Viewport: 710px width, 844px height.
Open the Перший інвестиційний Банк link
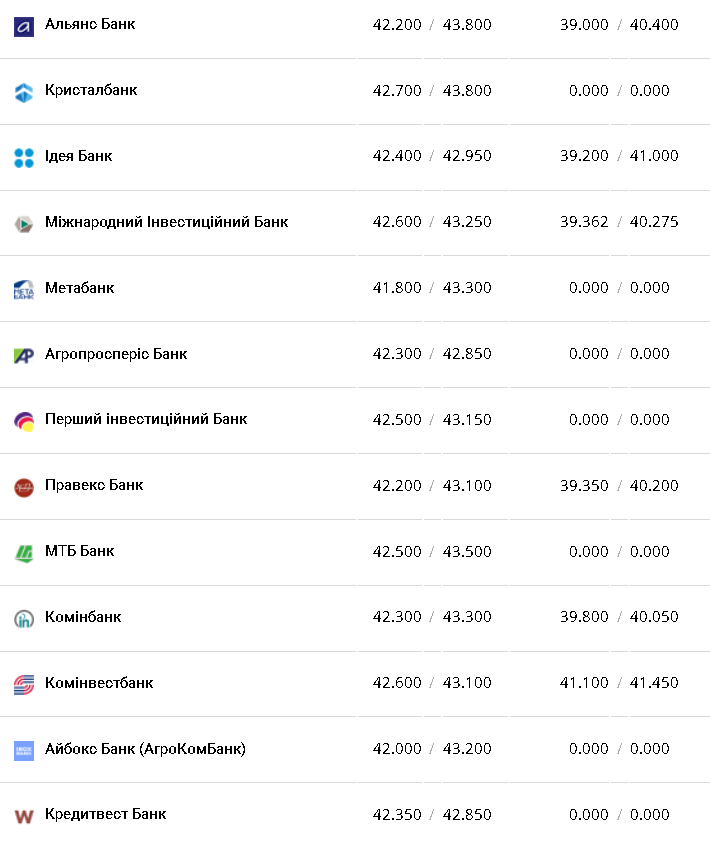146,419
